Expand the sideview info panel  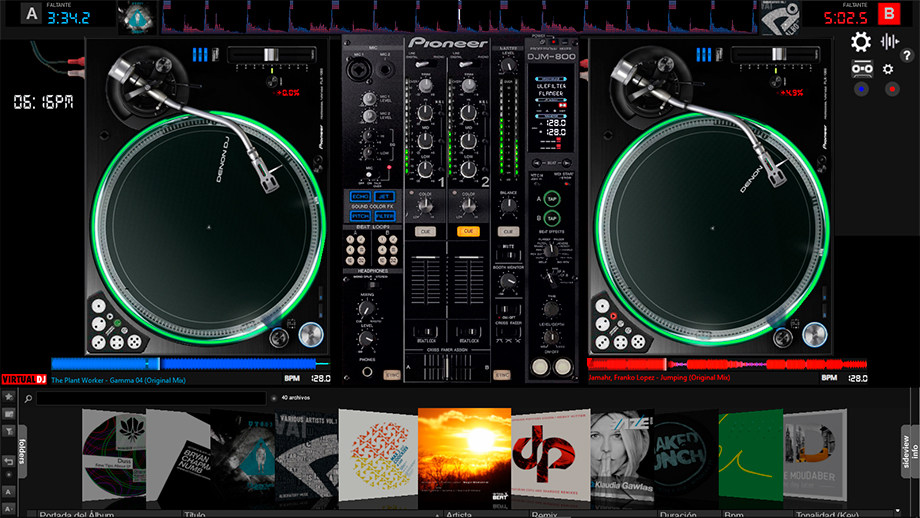910,451
